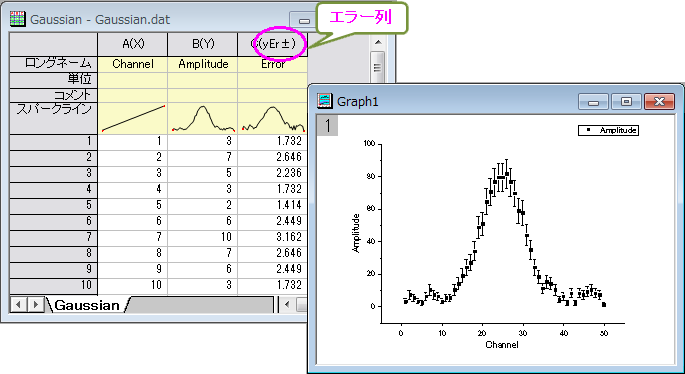Select the Gaussian sheet tab

tap(87, 305)
